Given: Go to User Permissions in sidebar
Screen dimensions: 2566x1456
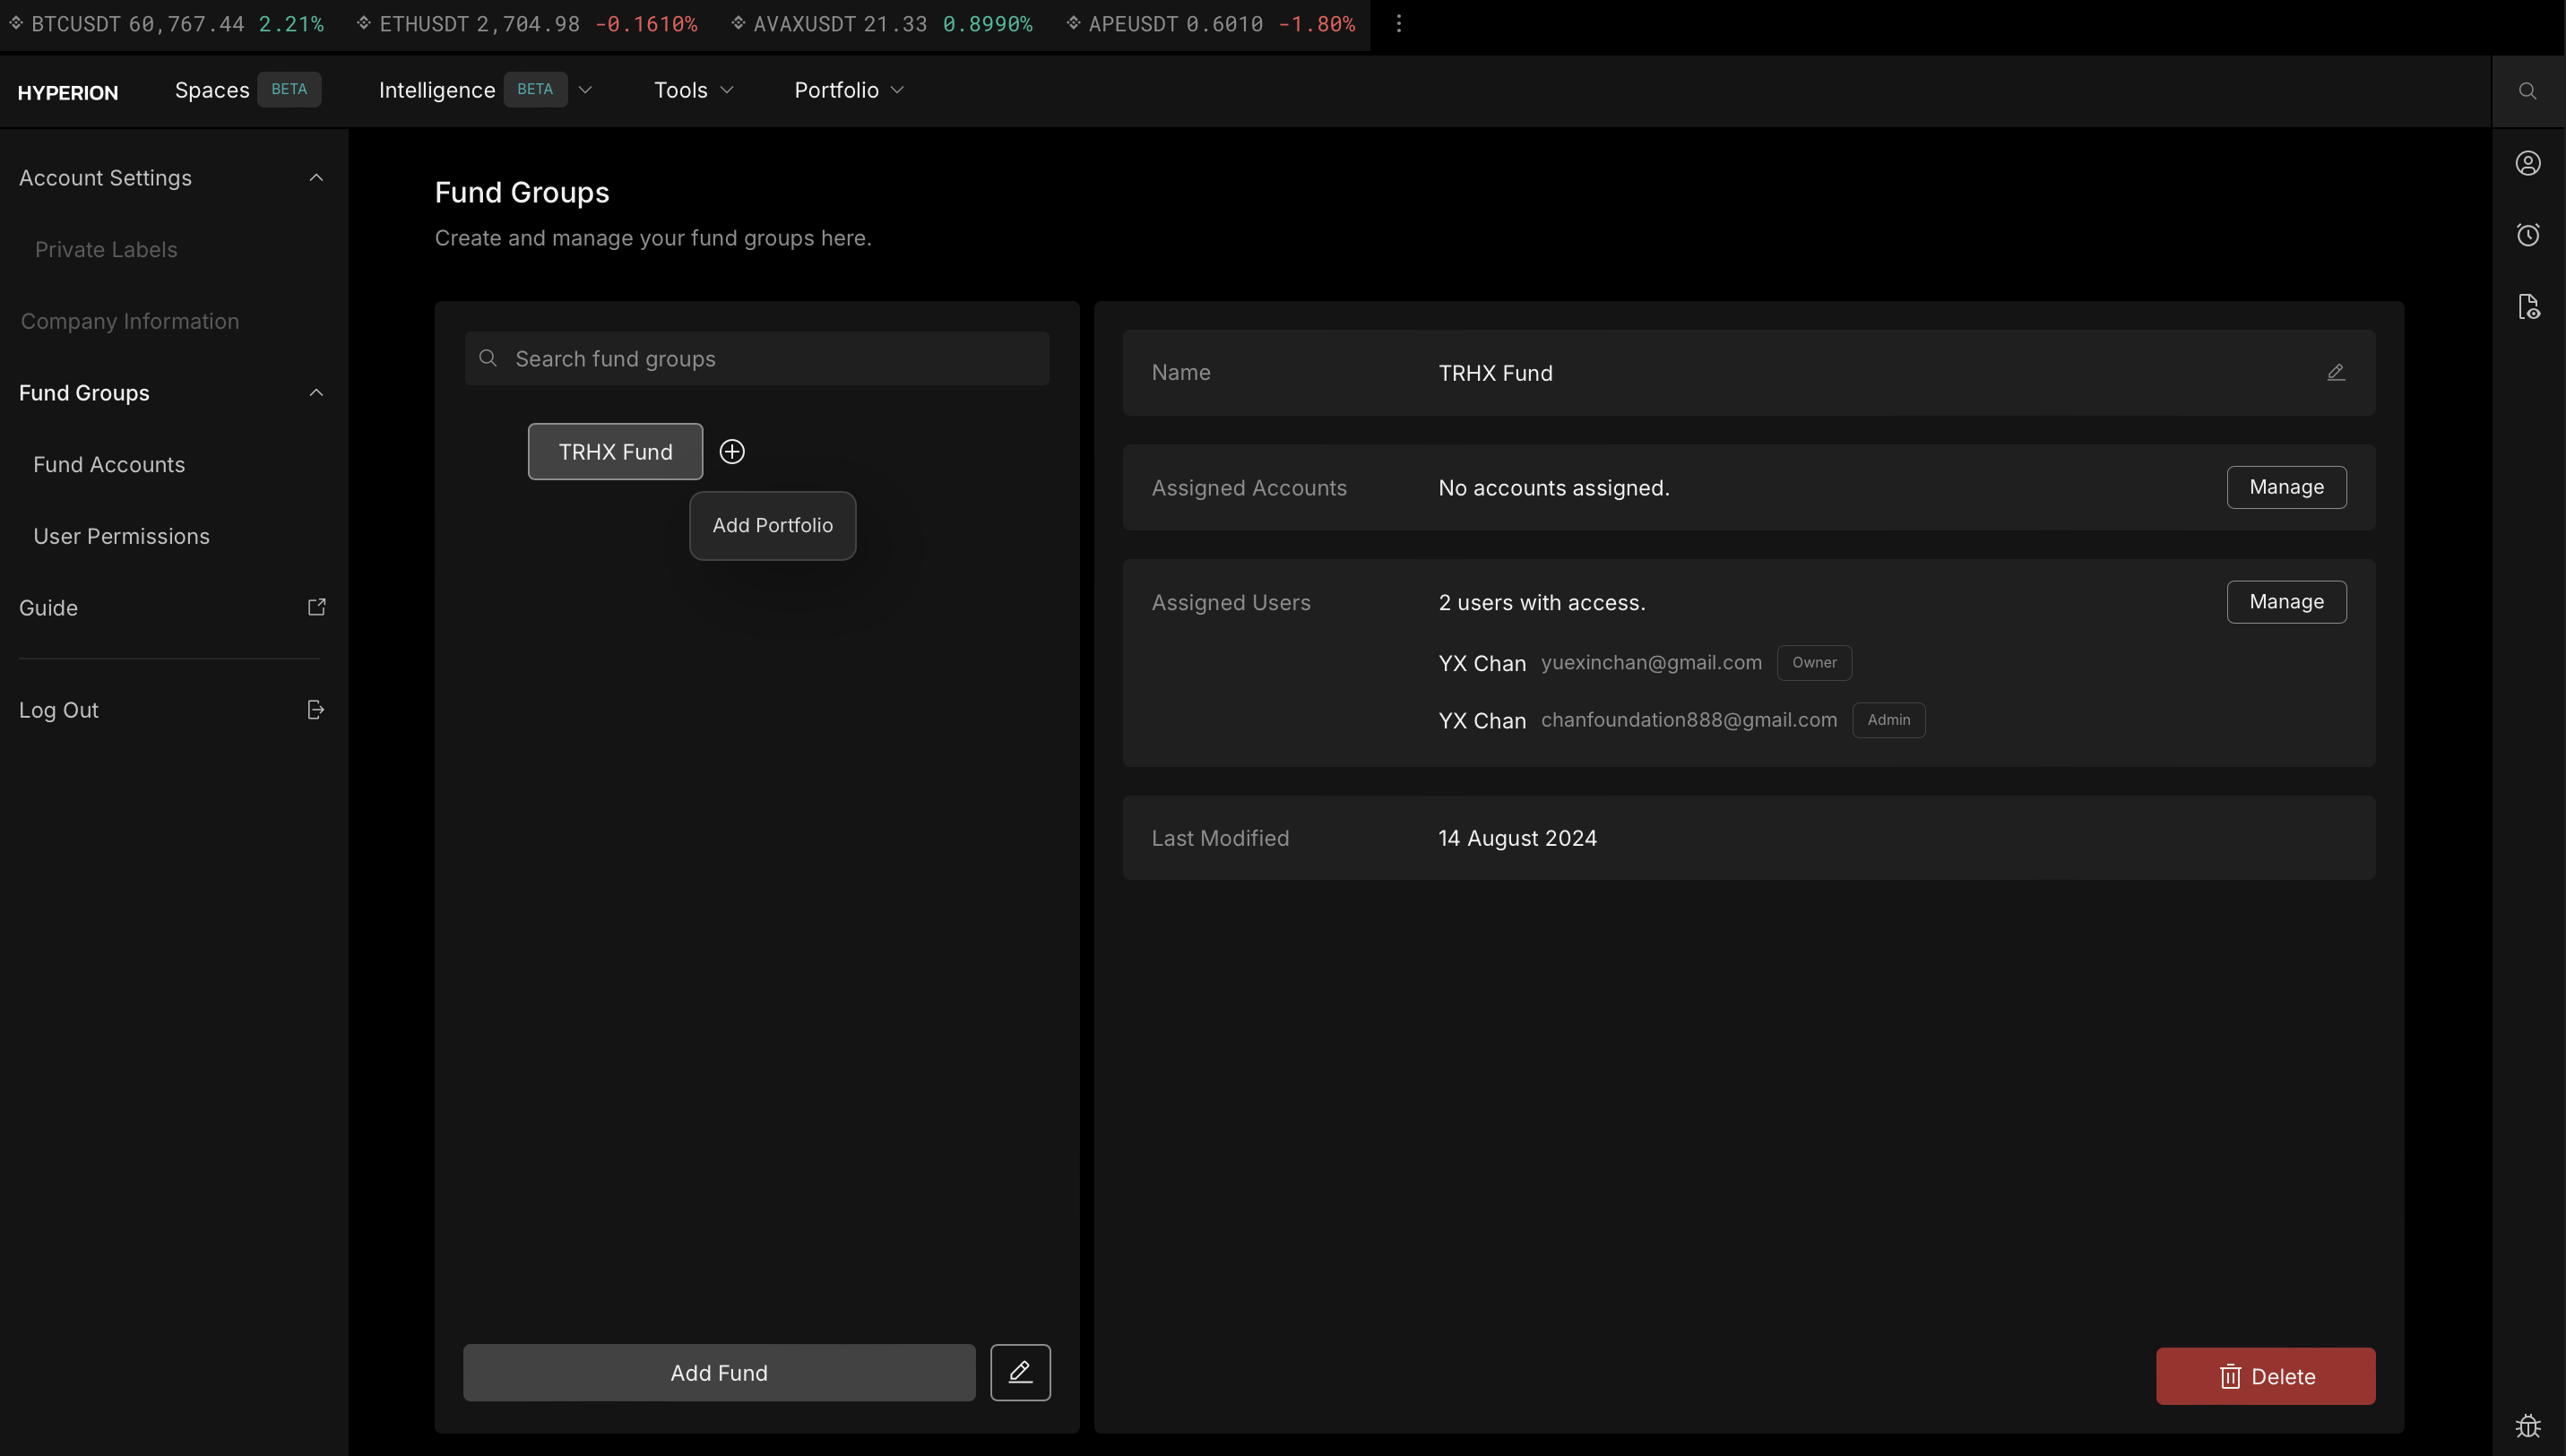Looking at the screenshot, I should pyautogui.click(x=121, y=536).
